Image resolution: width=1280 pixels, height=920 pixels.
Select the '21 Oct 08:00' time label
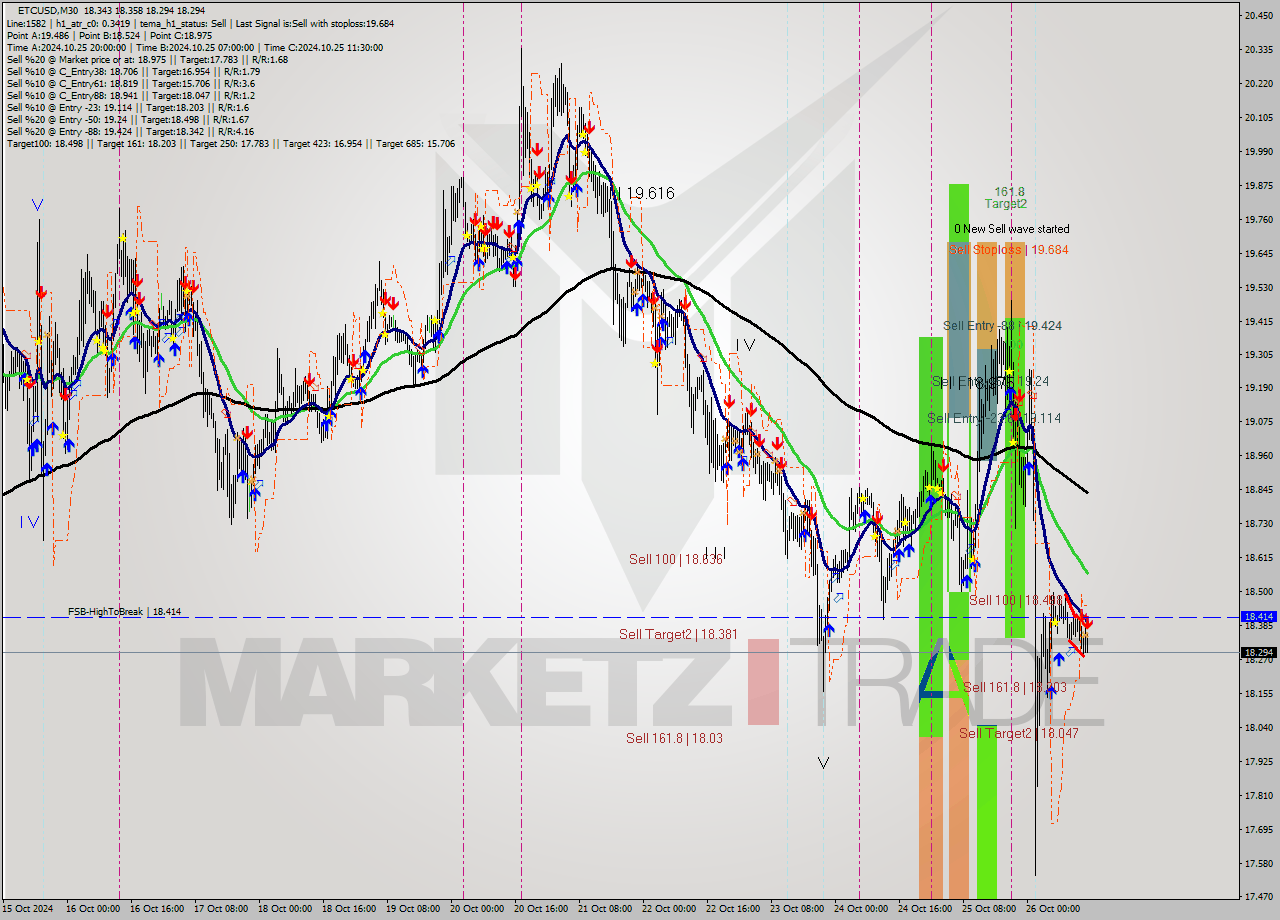pos(604,909)
